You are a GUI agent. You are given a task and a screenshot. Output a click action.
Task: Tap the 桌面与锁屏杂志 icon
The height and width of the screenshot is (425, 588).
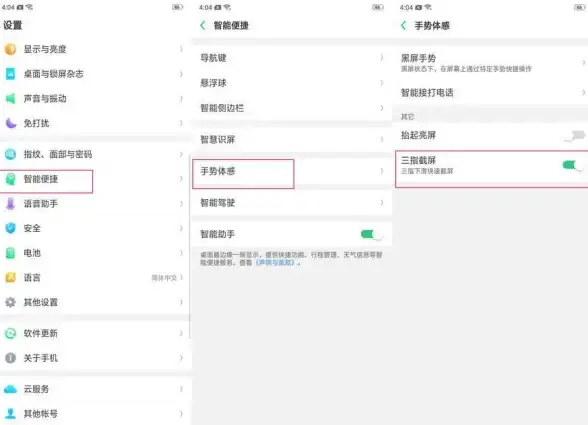(10, 74)
